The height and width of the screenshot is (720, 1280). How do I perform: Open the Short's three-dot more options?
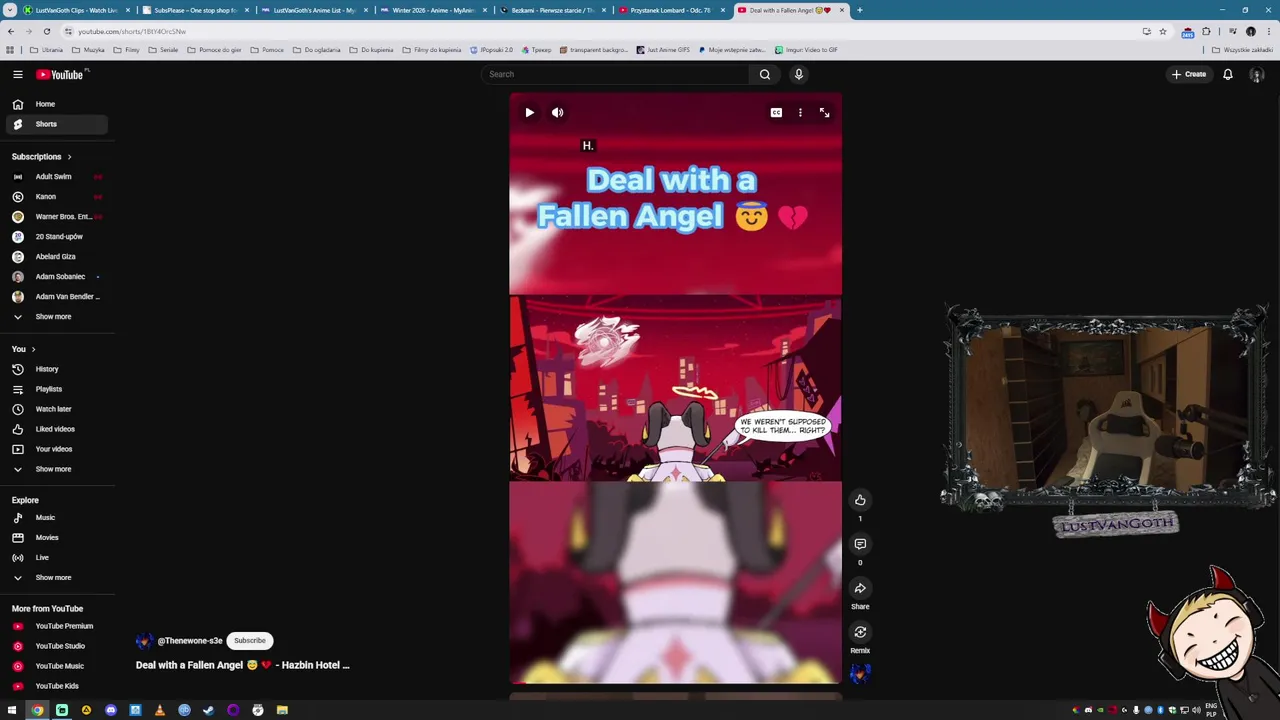coord(800,113)
